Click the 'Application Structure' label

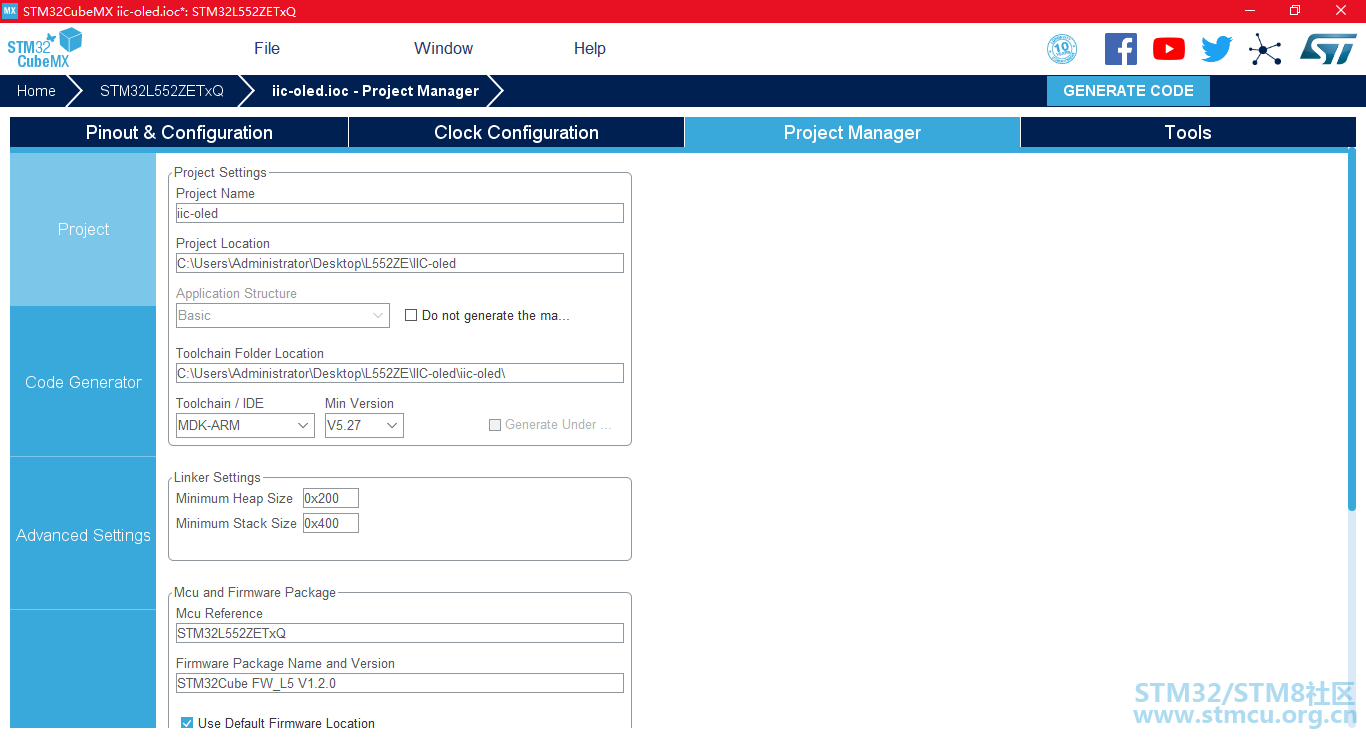[x=236, y=293]
